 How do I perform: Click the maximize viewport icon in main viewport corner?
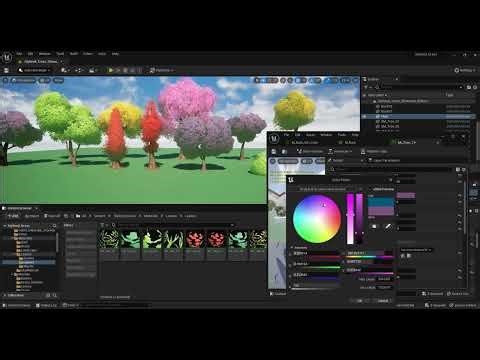355,80
